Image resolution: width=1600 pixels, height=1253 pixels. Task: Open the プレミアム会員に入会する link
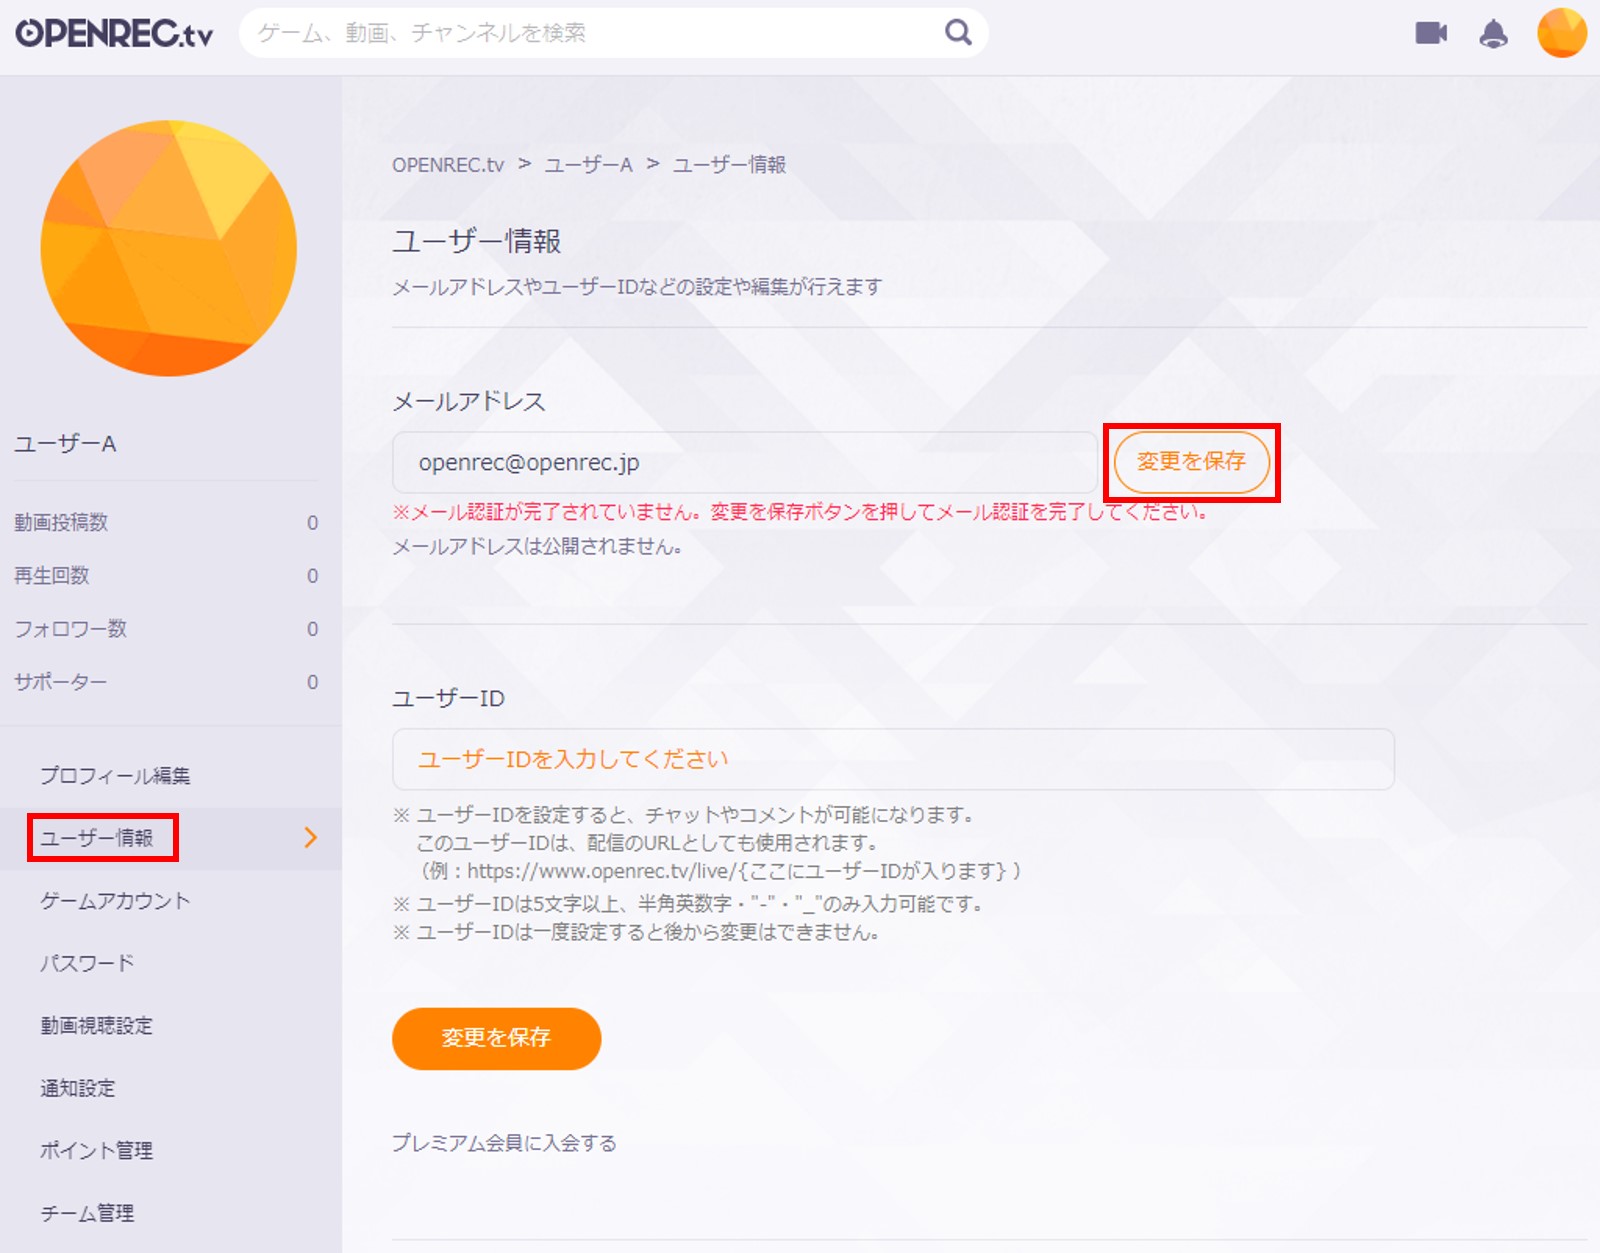point(504,1143)
